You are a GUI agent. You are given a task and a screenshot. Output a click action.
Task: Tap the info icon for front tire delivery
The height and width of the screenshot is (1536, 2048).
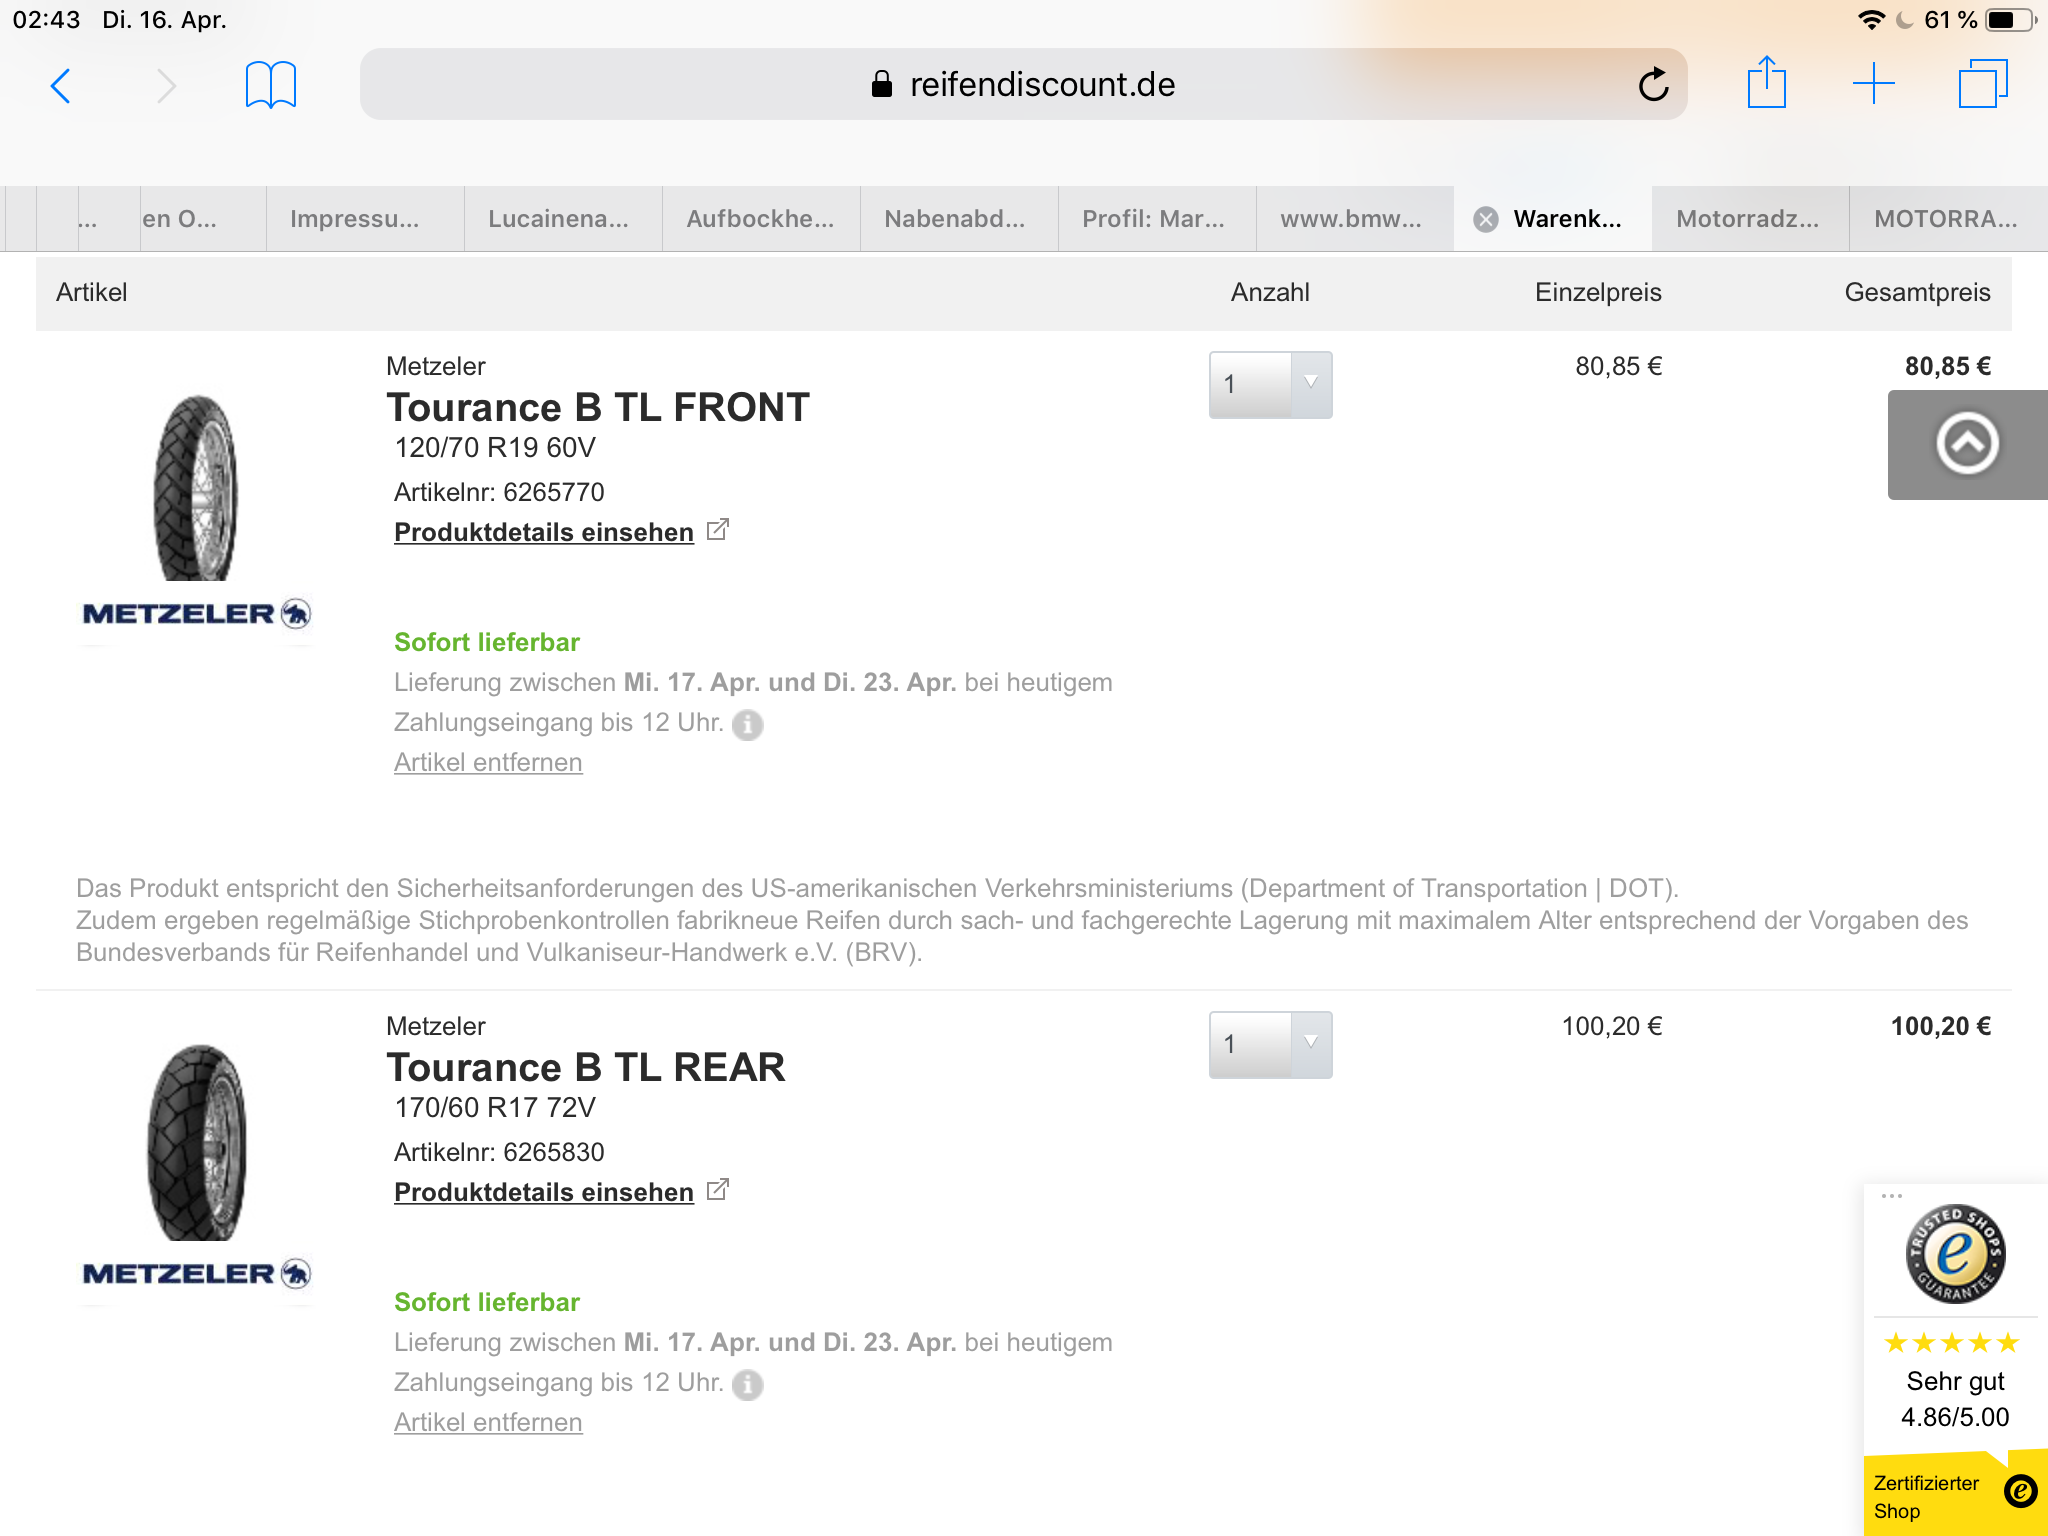[747, 724]
